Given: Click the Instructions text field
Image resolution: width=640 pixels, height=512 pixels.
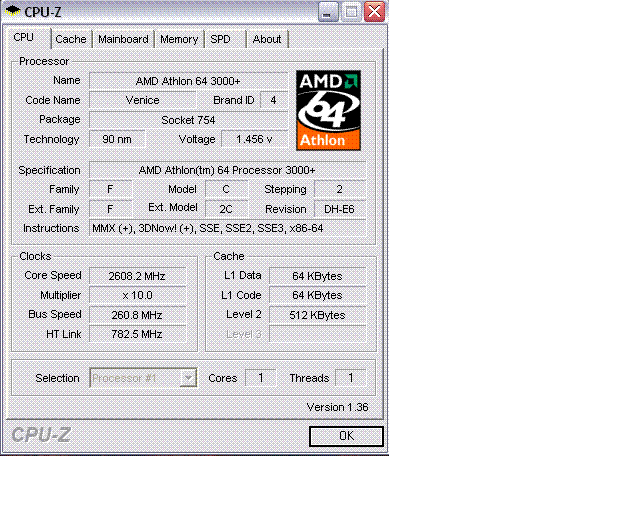Looking at the screenshot, I should (227, 228).
